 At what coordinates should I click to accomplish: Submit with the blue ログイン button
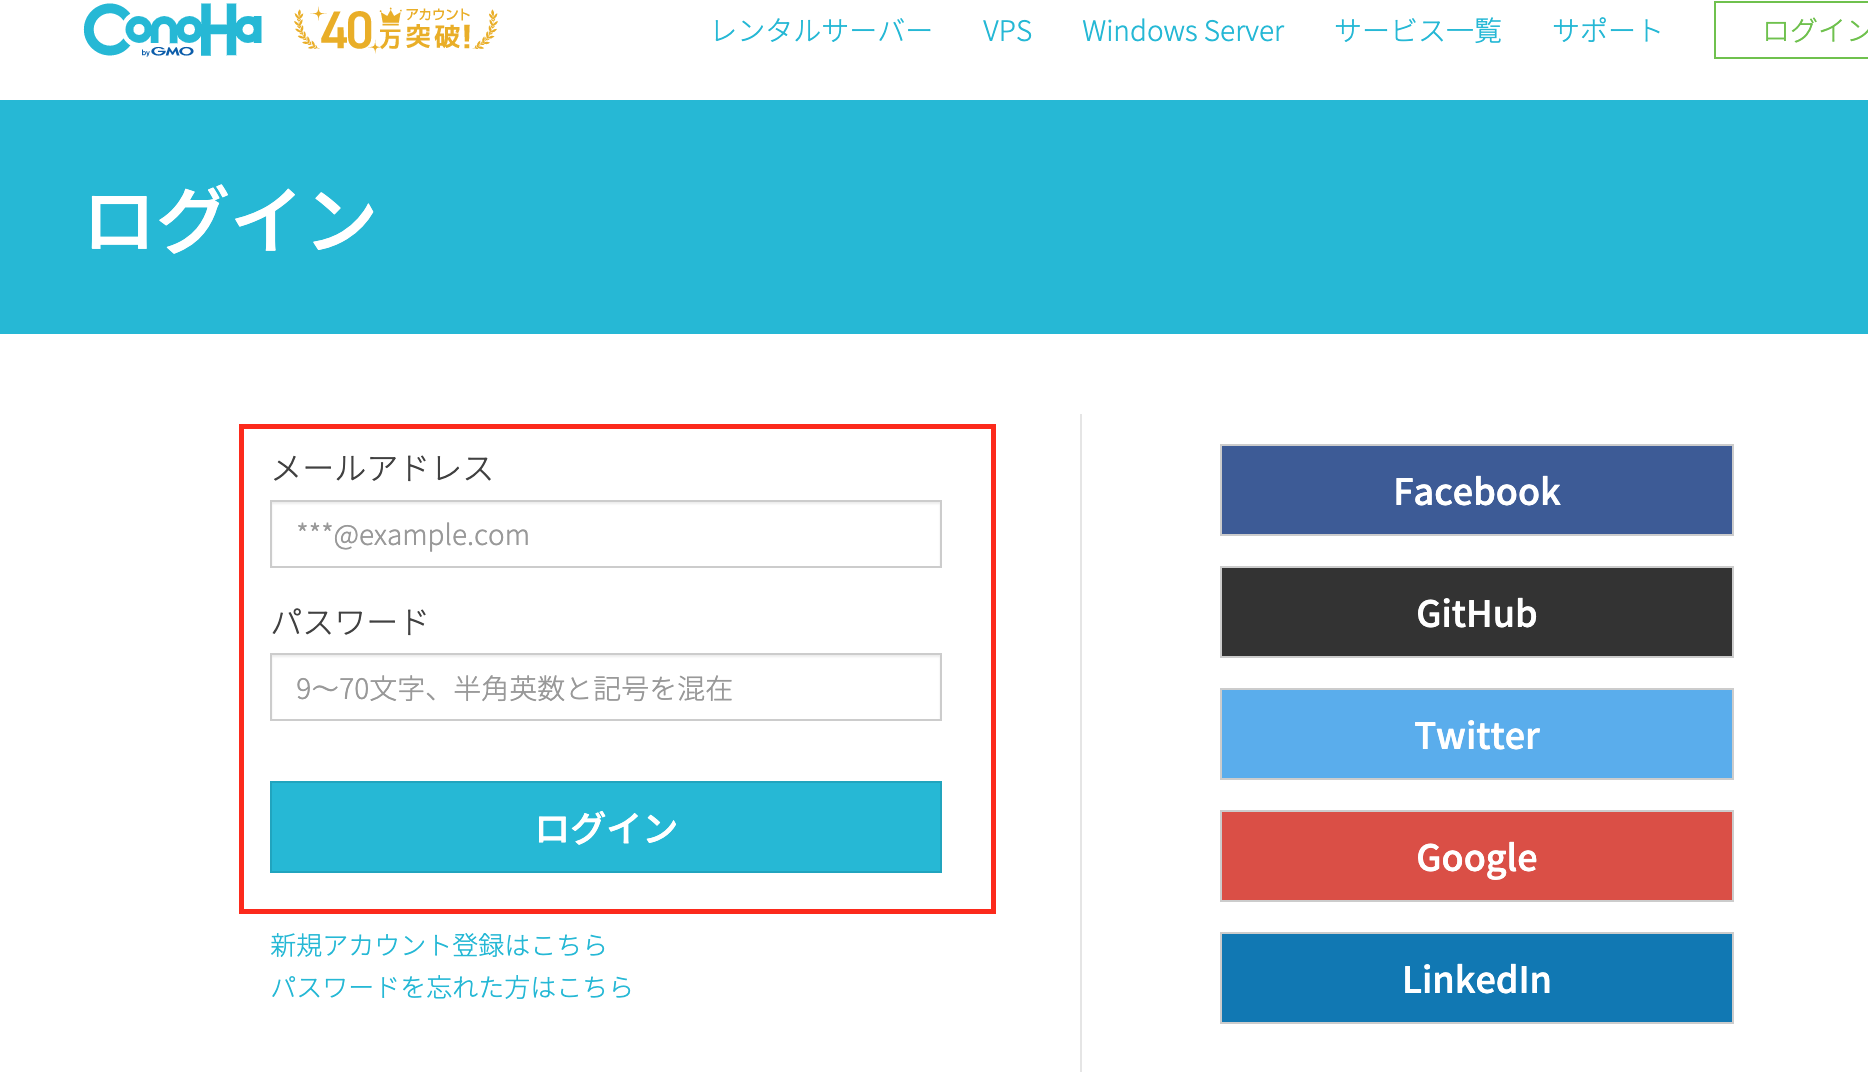605,827
